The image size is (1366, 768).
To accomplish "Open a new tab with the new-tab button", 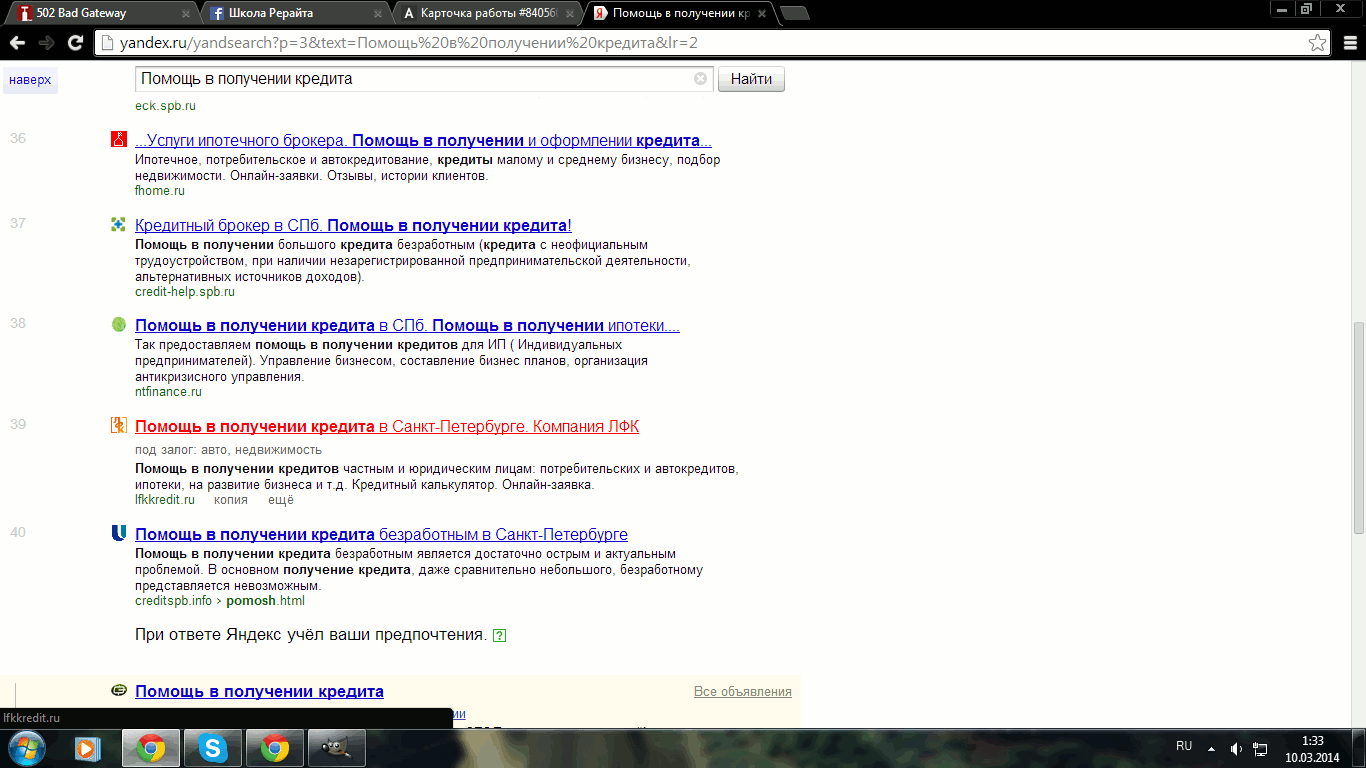I will [795, 13].
